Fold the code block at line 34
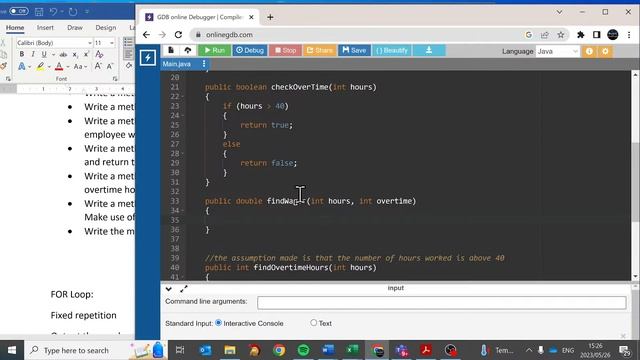This screenshot has height=360, width=640. 182,211
